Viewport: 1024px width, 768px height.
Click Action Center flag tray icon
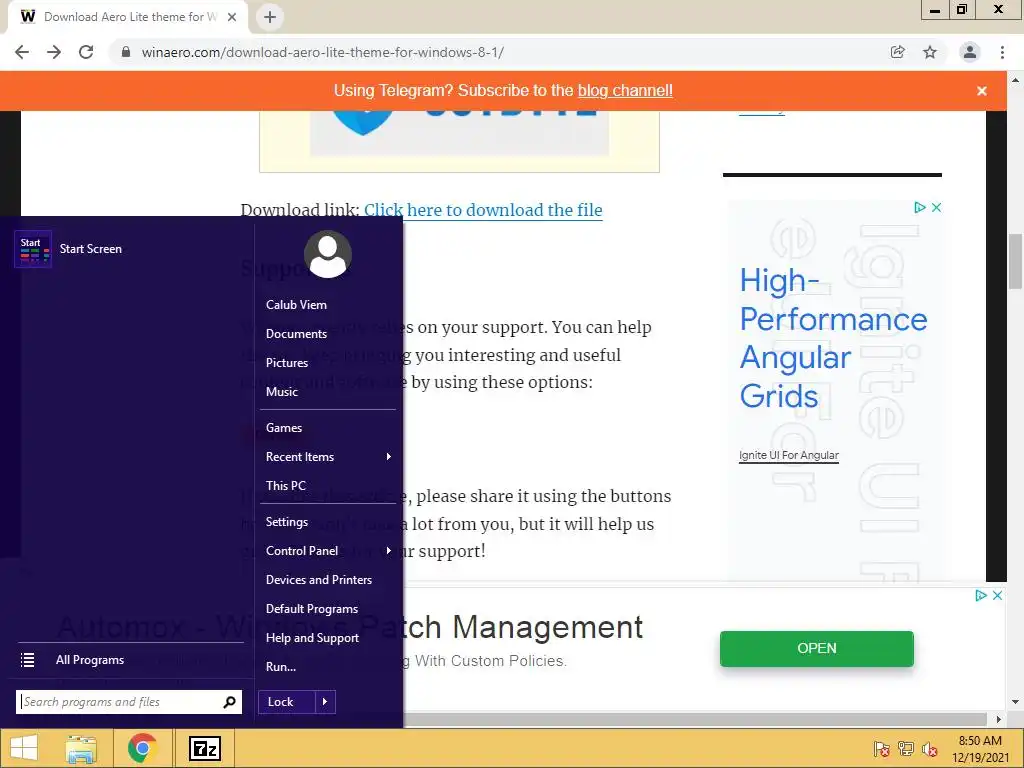[x=881, y=749]
